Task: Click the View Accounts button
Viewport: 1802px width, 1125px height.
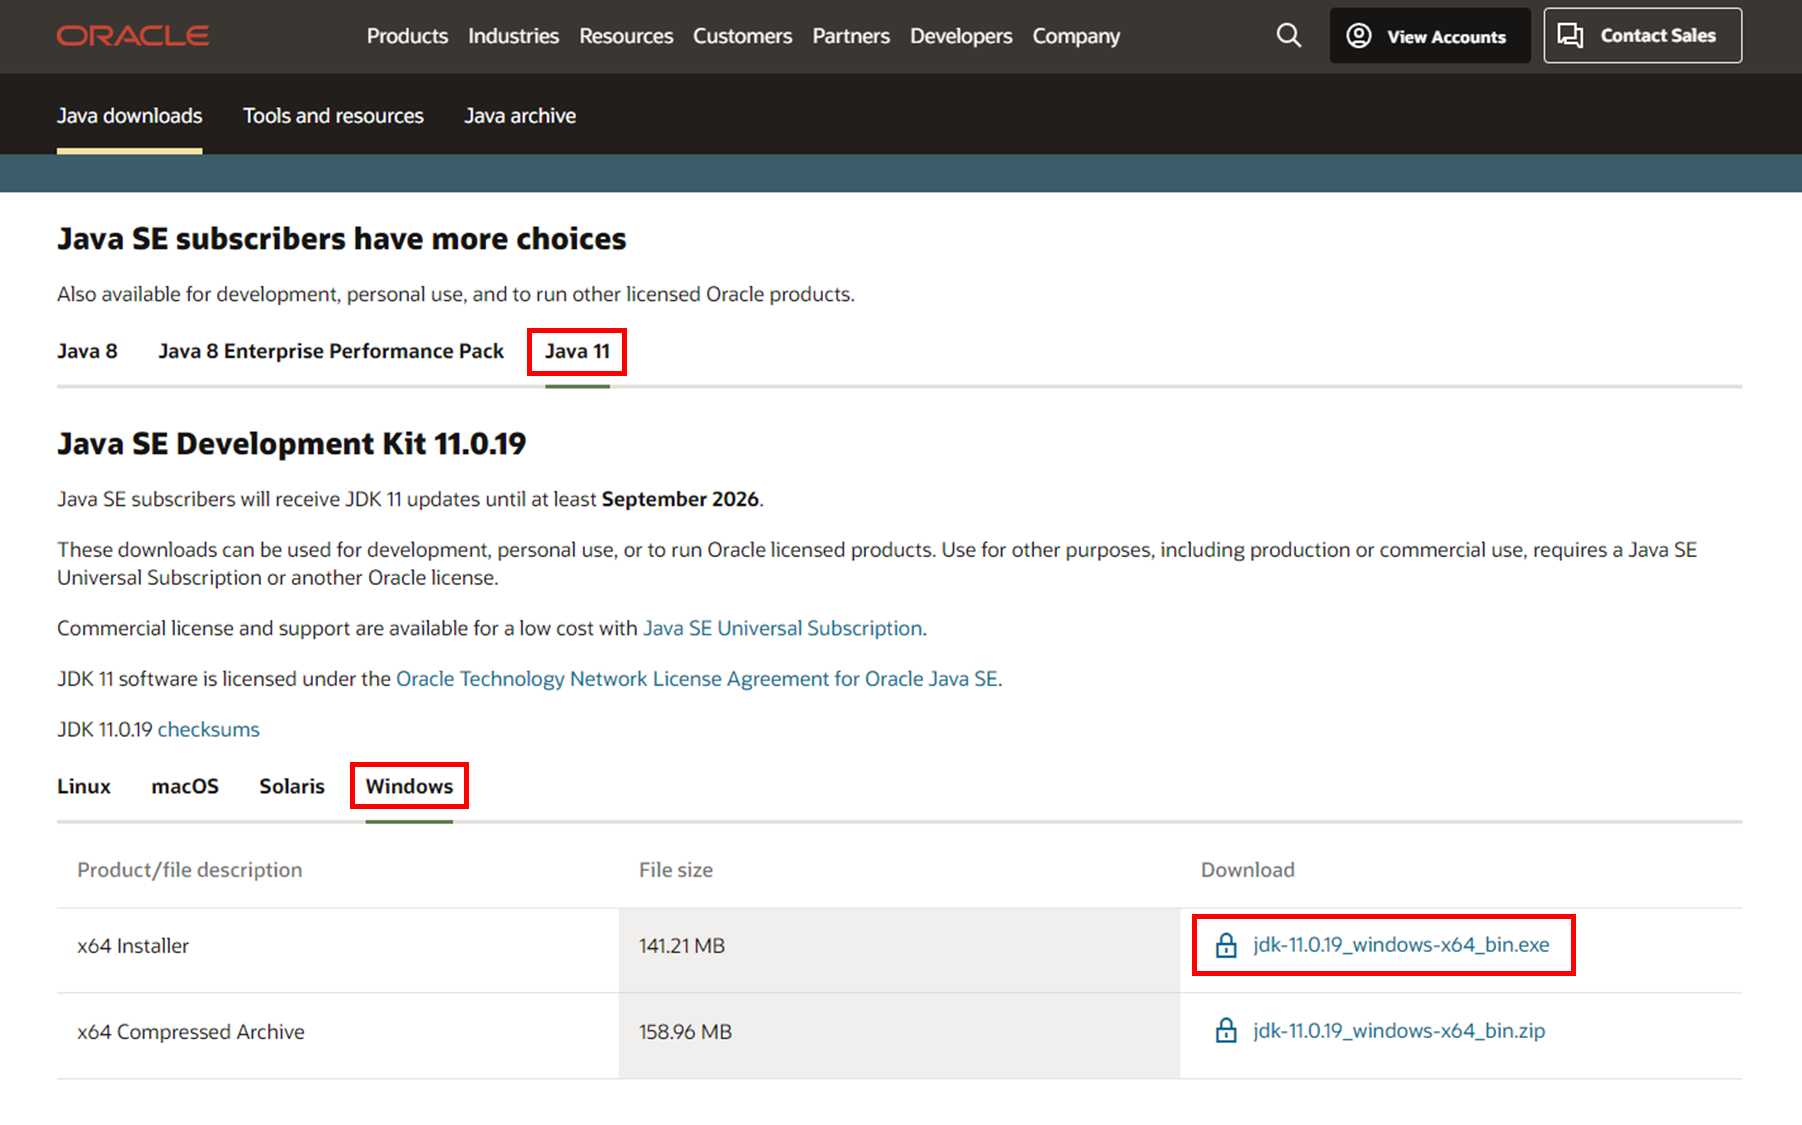Action: pos(1430,36)
